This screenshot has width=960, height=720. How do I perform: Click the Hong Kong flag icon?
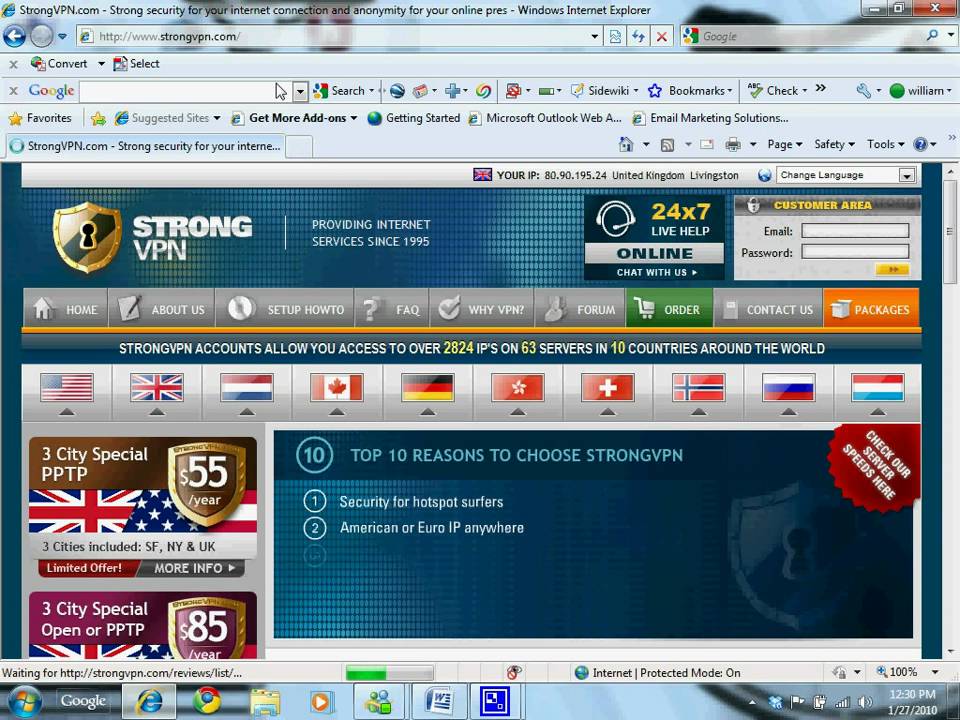tap(518, 388)
